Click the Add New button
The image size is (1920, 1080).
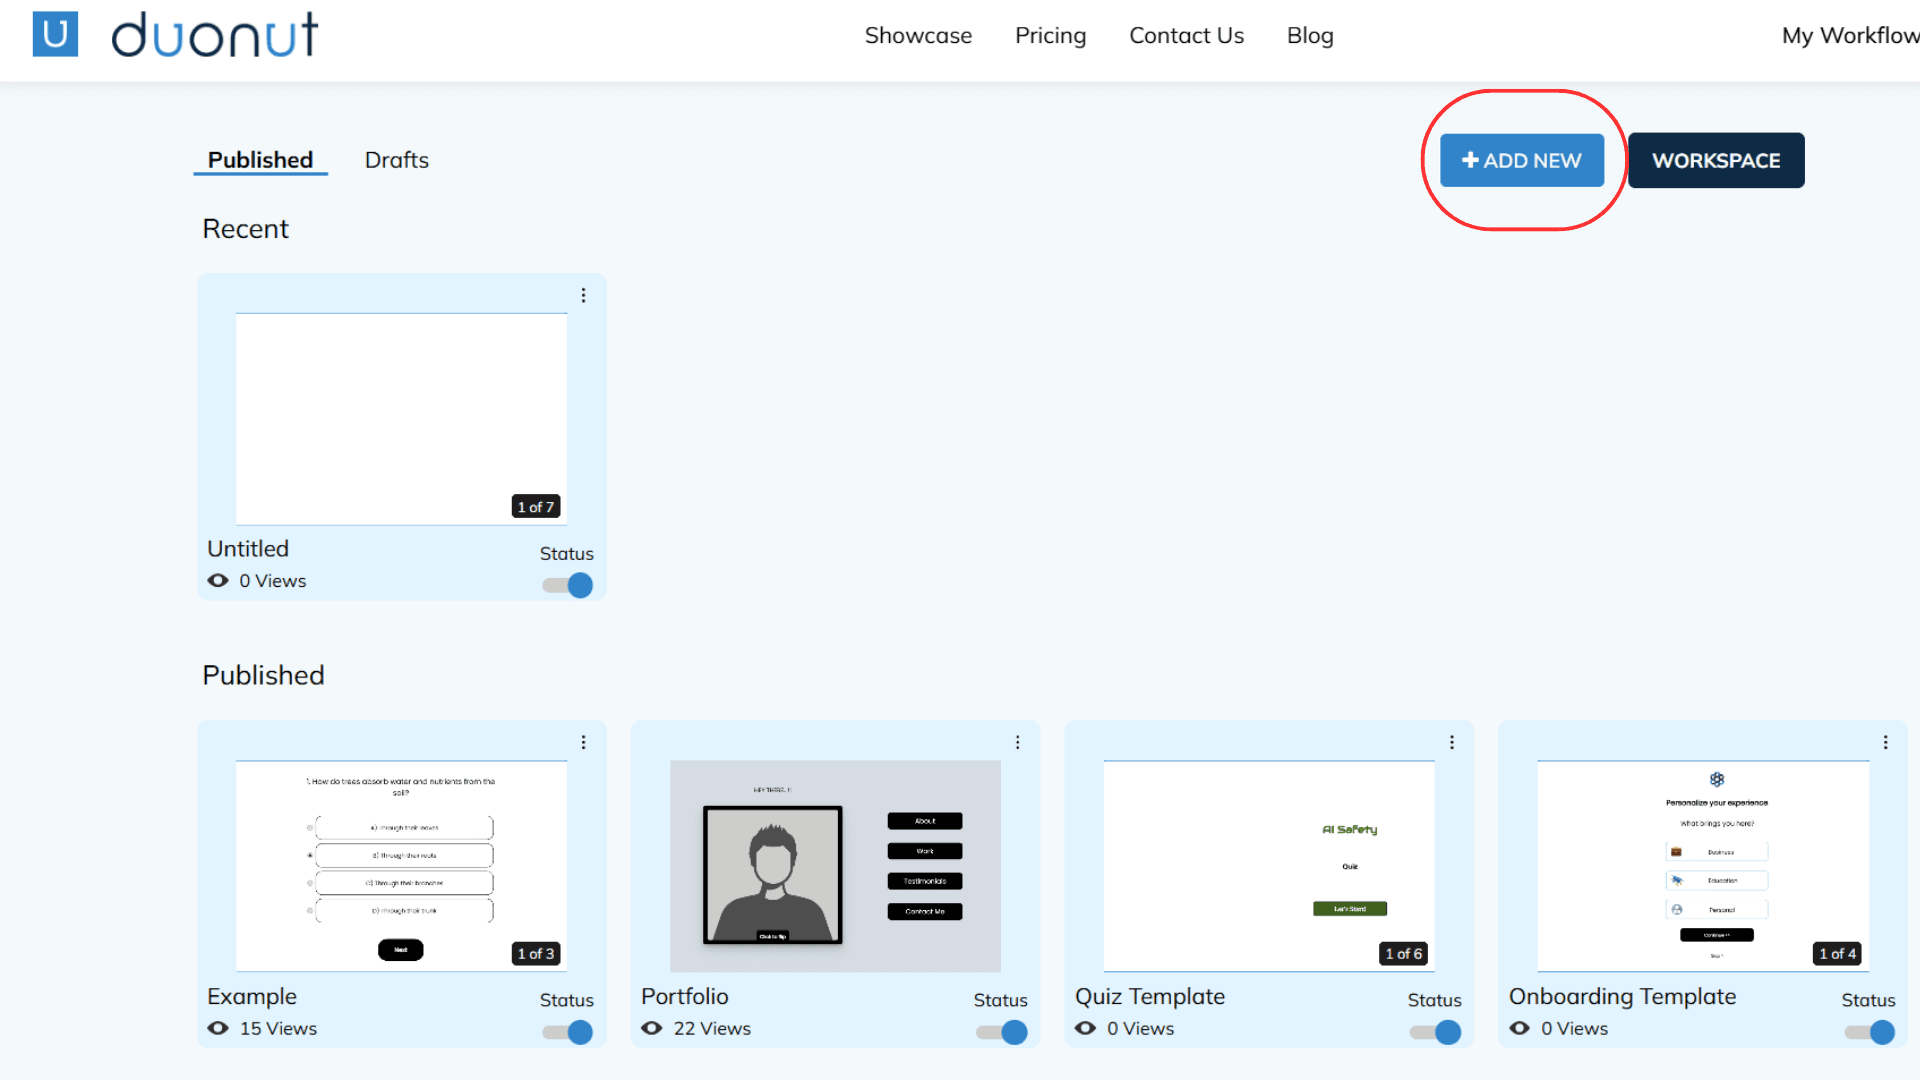tap(1521, 160)
